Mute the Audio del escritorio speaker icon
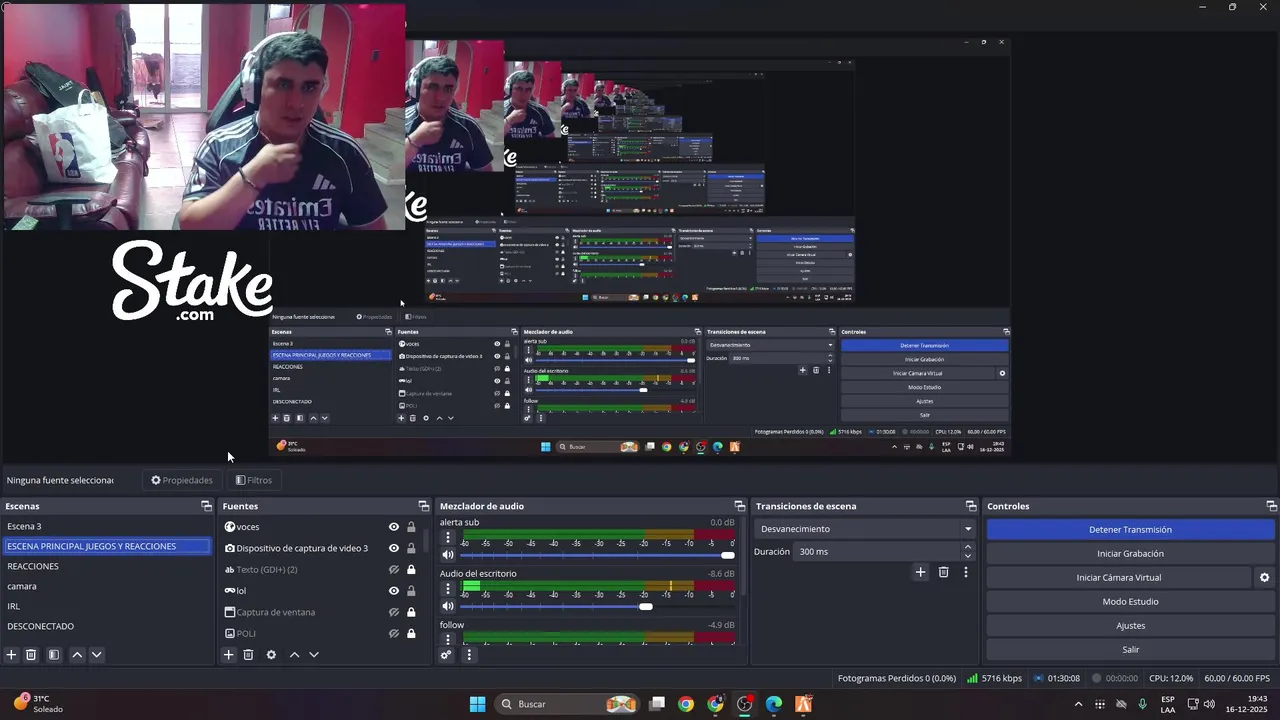This screenshot has height=720, width=1280. (x=448, y=606)
